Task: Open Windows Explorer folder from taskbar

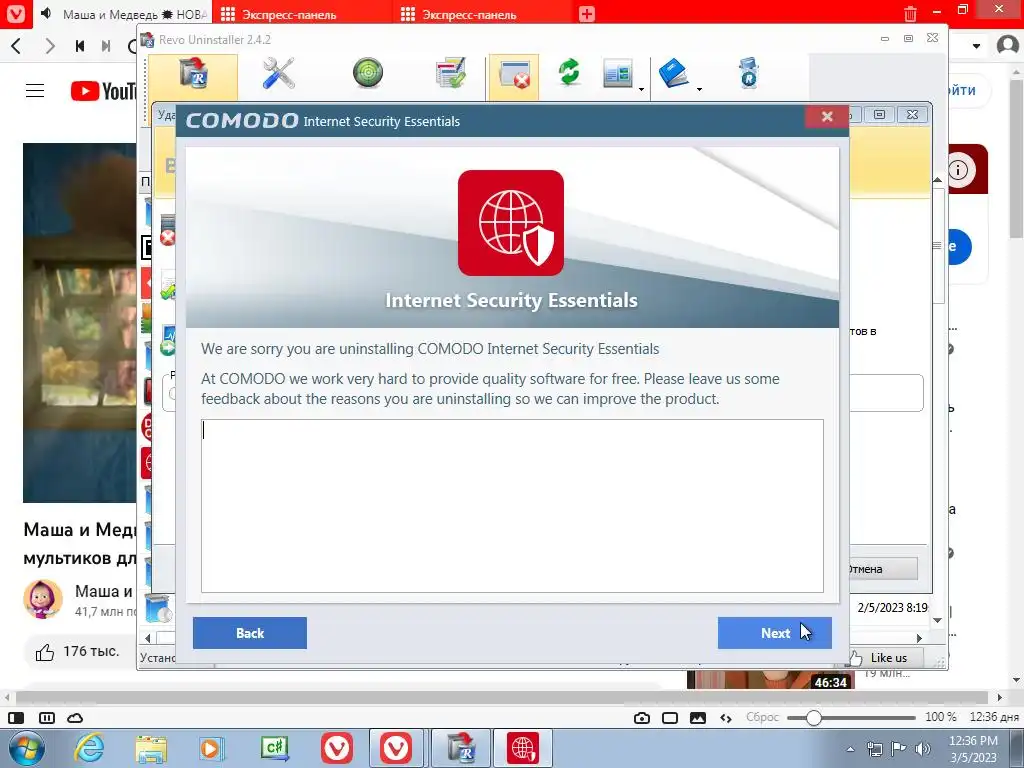Action: coord(151,748)
